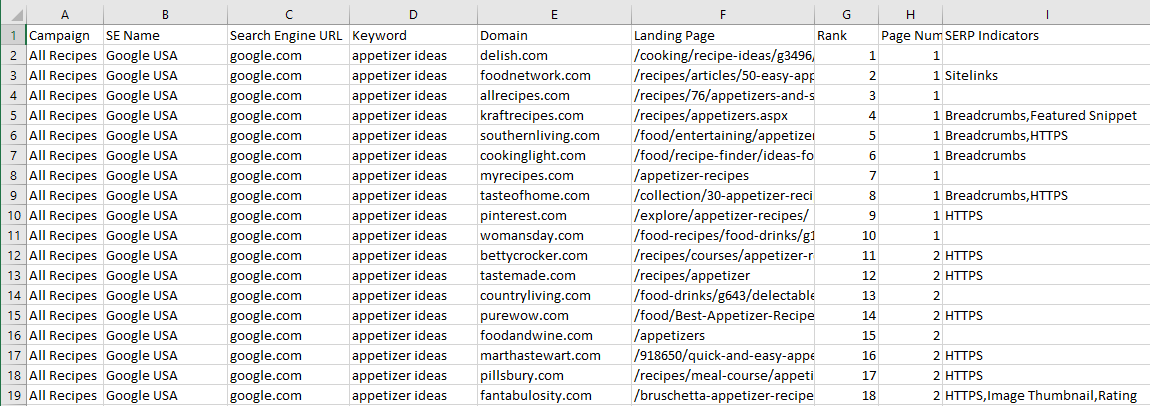Click the /appetizers landing page cell
The image size is (1150, 406).
tap(723, 336)
